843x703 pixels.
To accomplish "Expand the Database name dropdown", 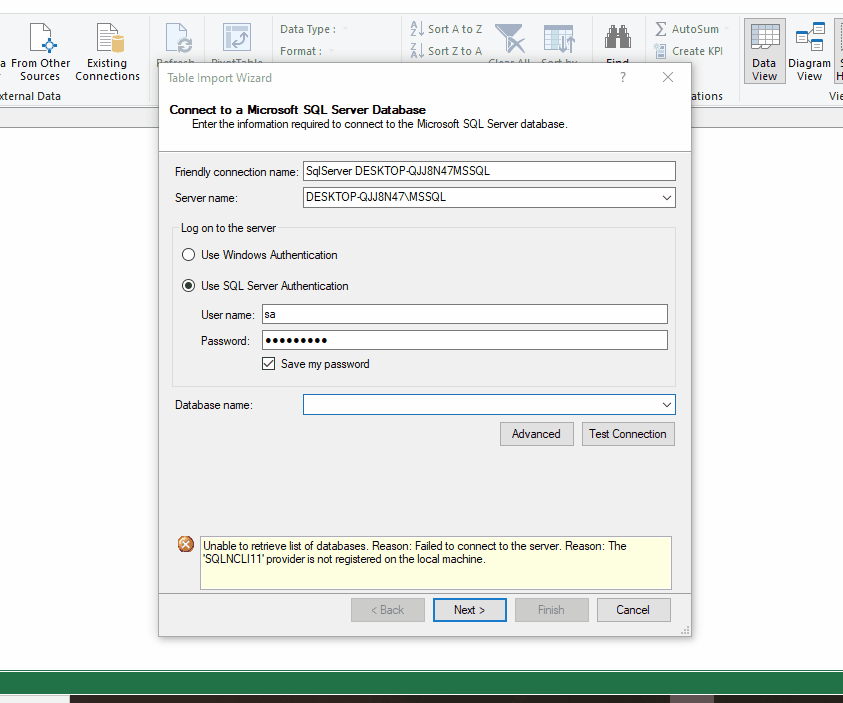I will (667, 405).
